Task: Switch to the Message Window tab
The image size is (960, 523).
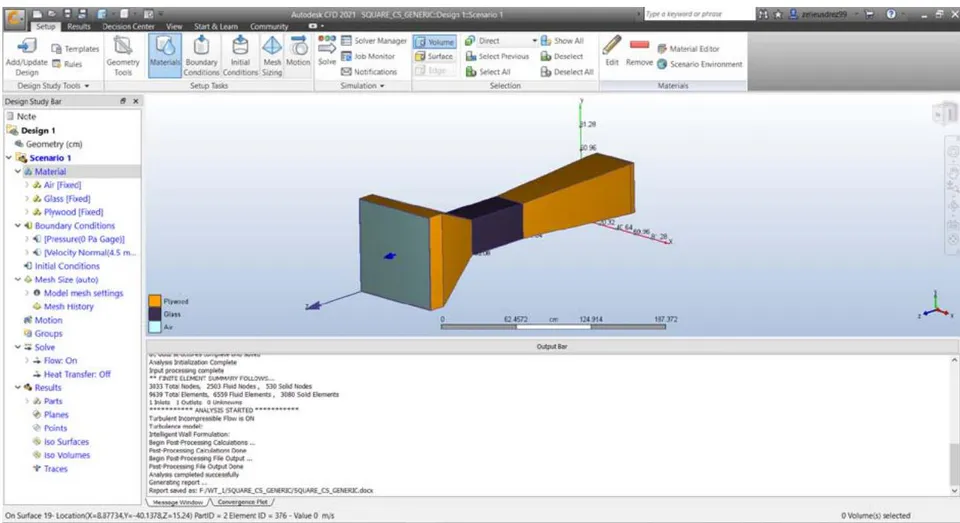Action: tap(178, 502)
